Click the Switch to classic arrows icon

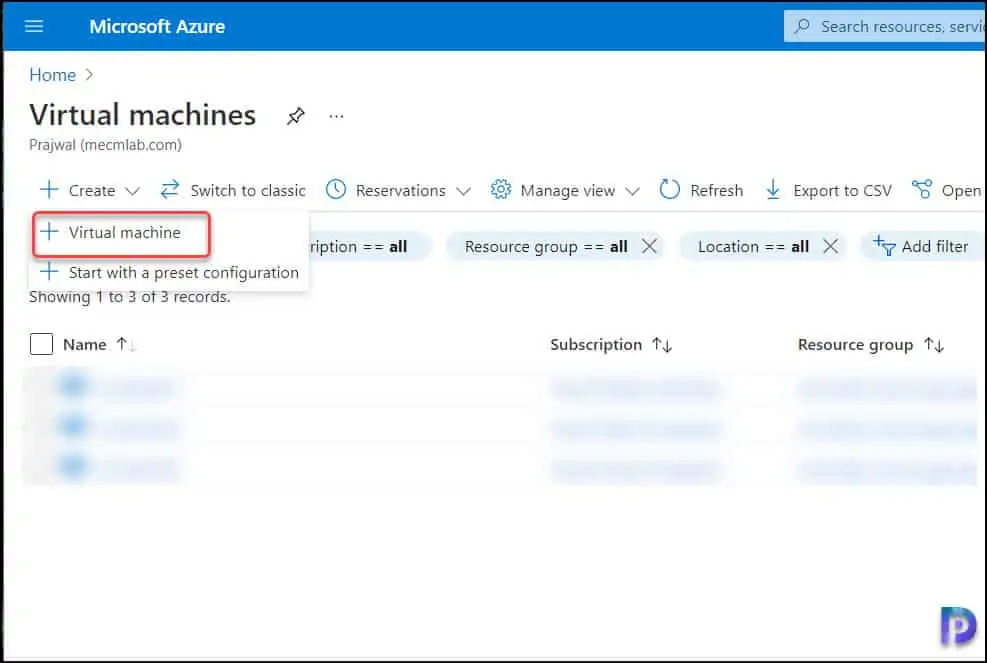[x=170, y=190]
